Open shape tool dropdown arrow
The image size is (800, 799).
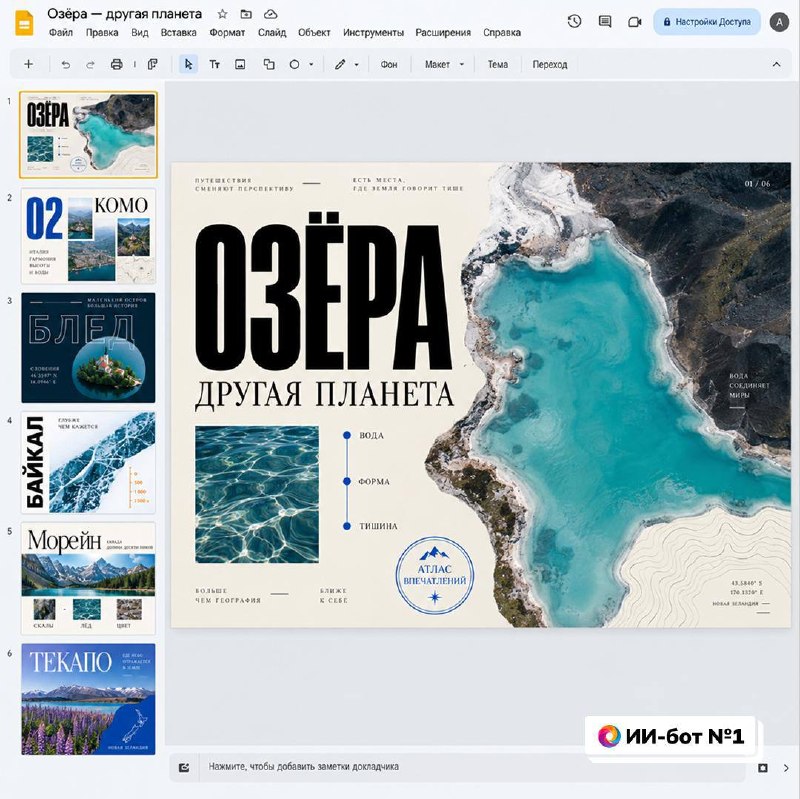pos(311,65)
